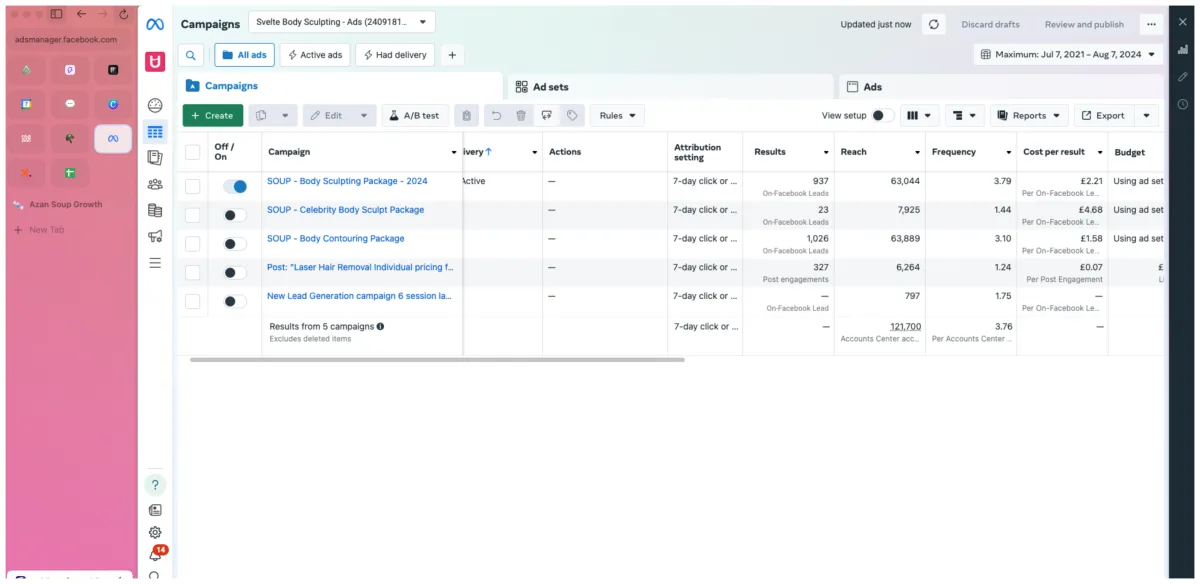Open the Help question mark icon
Viewport: 1200px width, 584px height.
pos(155,485)
